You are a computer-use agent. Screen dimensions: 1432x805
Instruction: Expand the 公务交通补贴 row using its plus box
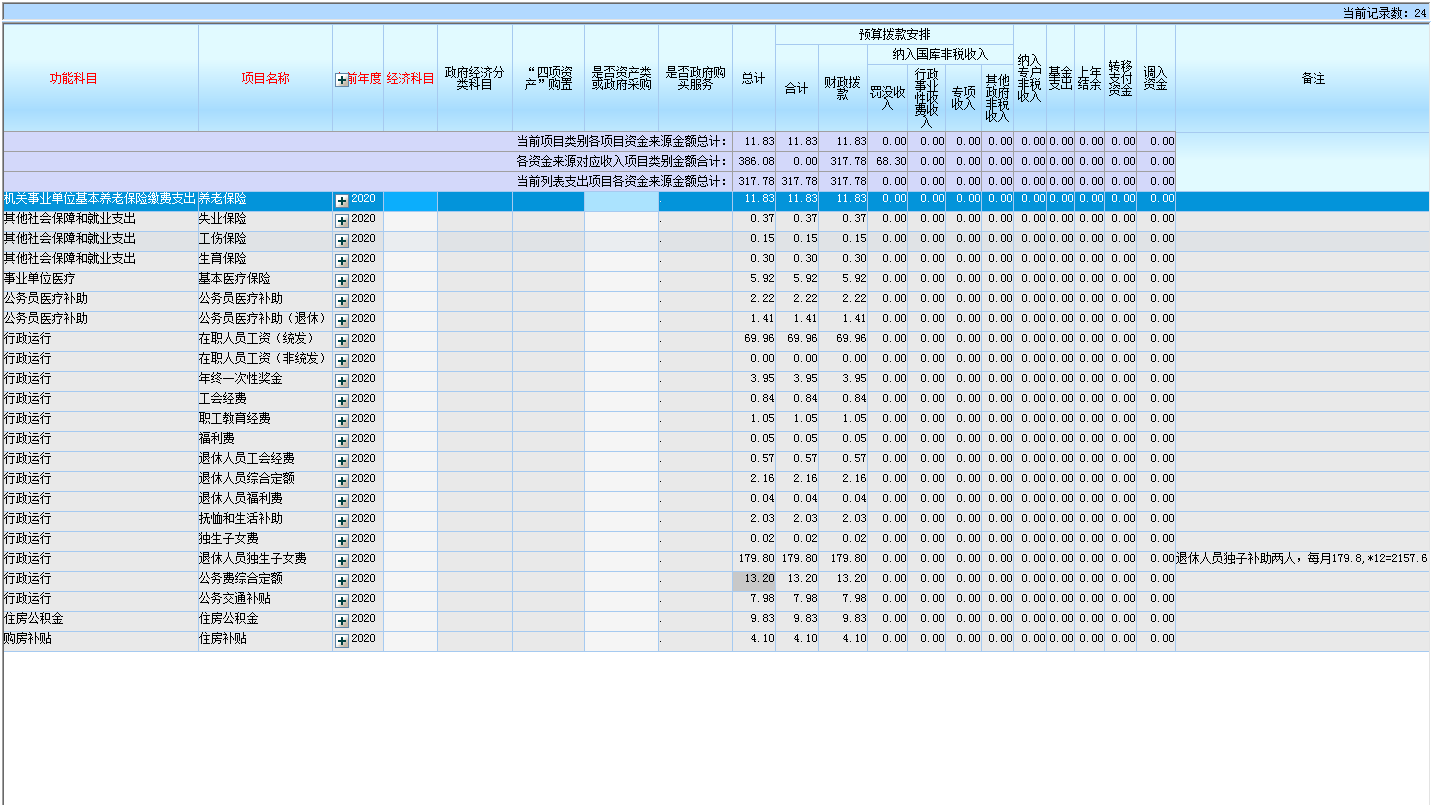pos(342,601)
